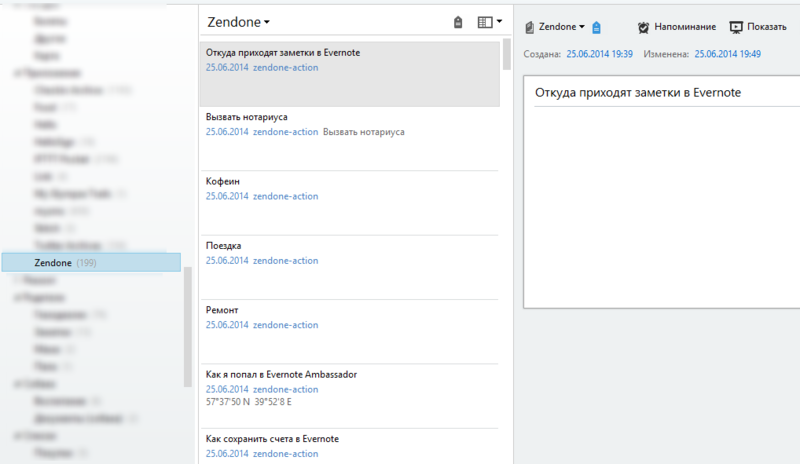Viewport: 800px width, 464px height.
Task: Open 'Как сохранить счета в Evernote' note
Action: tap(350, 447)
